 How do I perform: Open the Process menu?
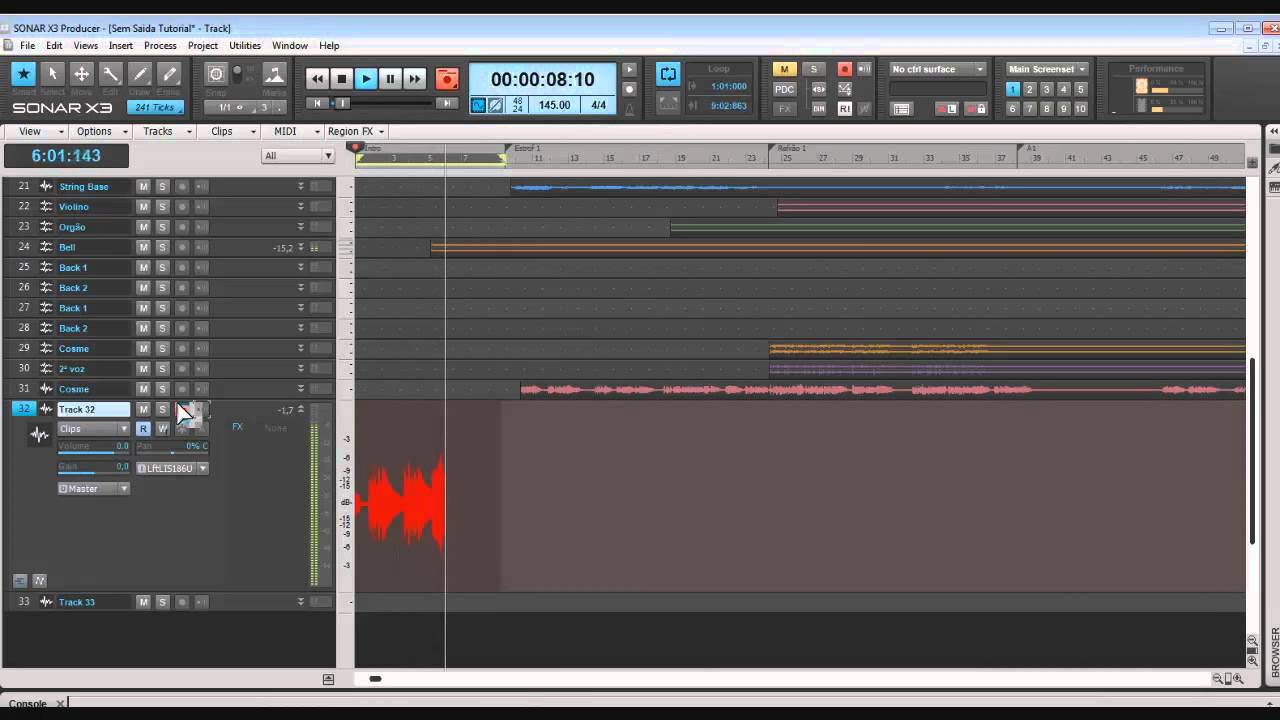pyautogui.click(x=160, y=45)
